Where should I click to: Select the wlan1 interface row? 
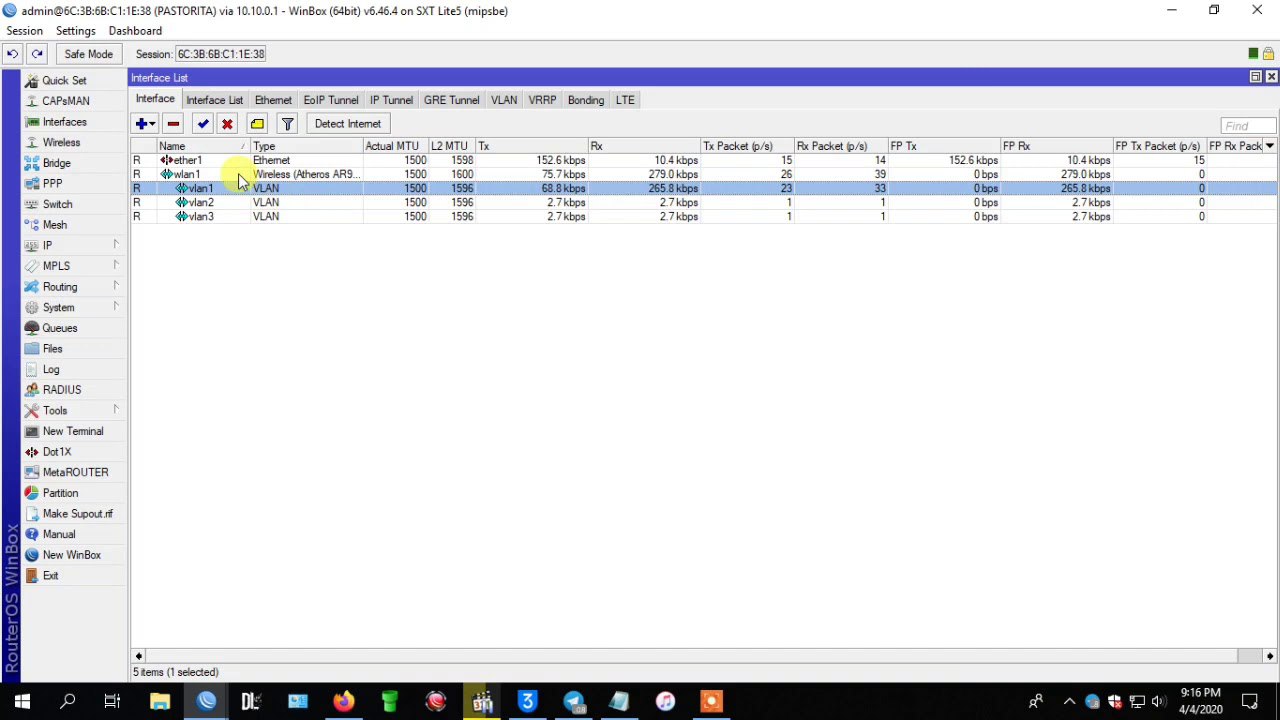(x=704, y=174)
